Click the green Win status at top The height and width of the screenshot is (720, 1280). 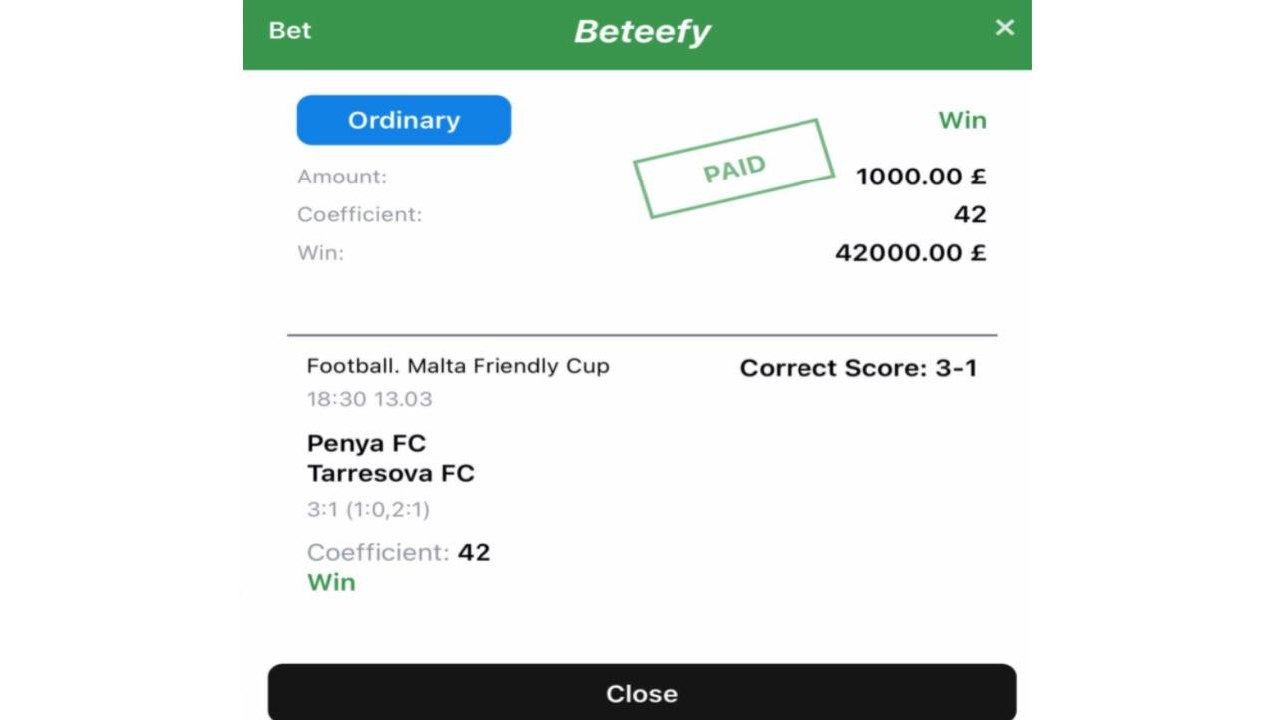962,120
